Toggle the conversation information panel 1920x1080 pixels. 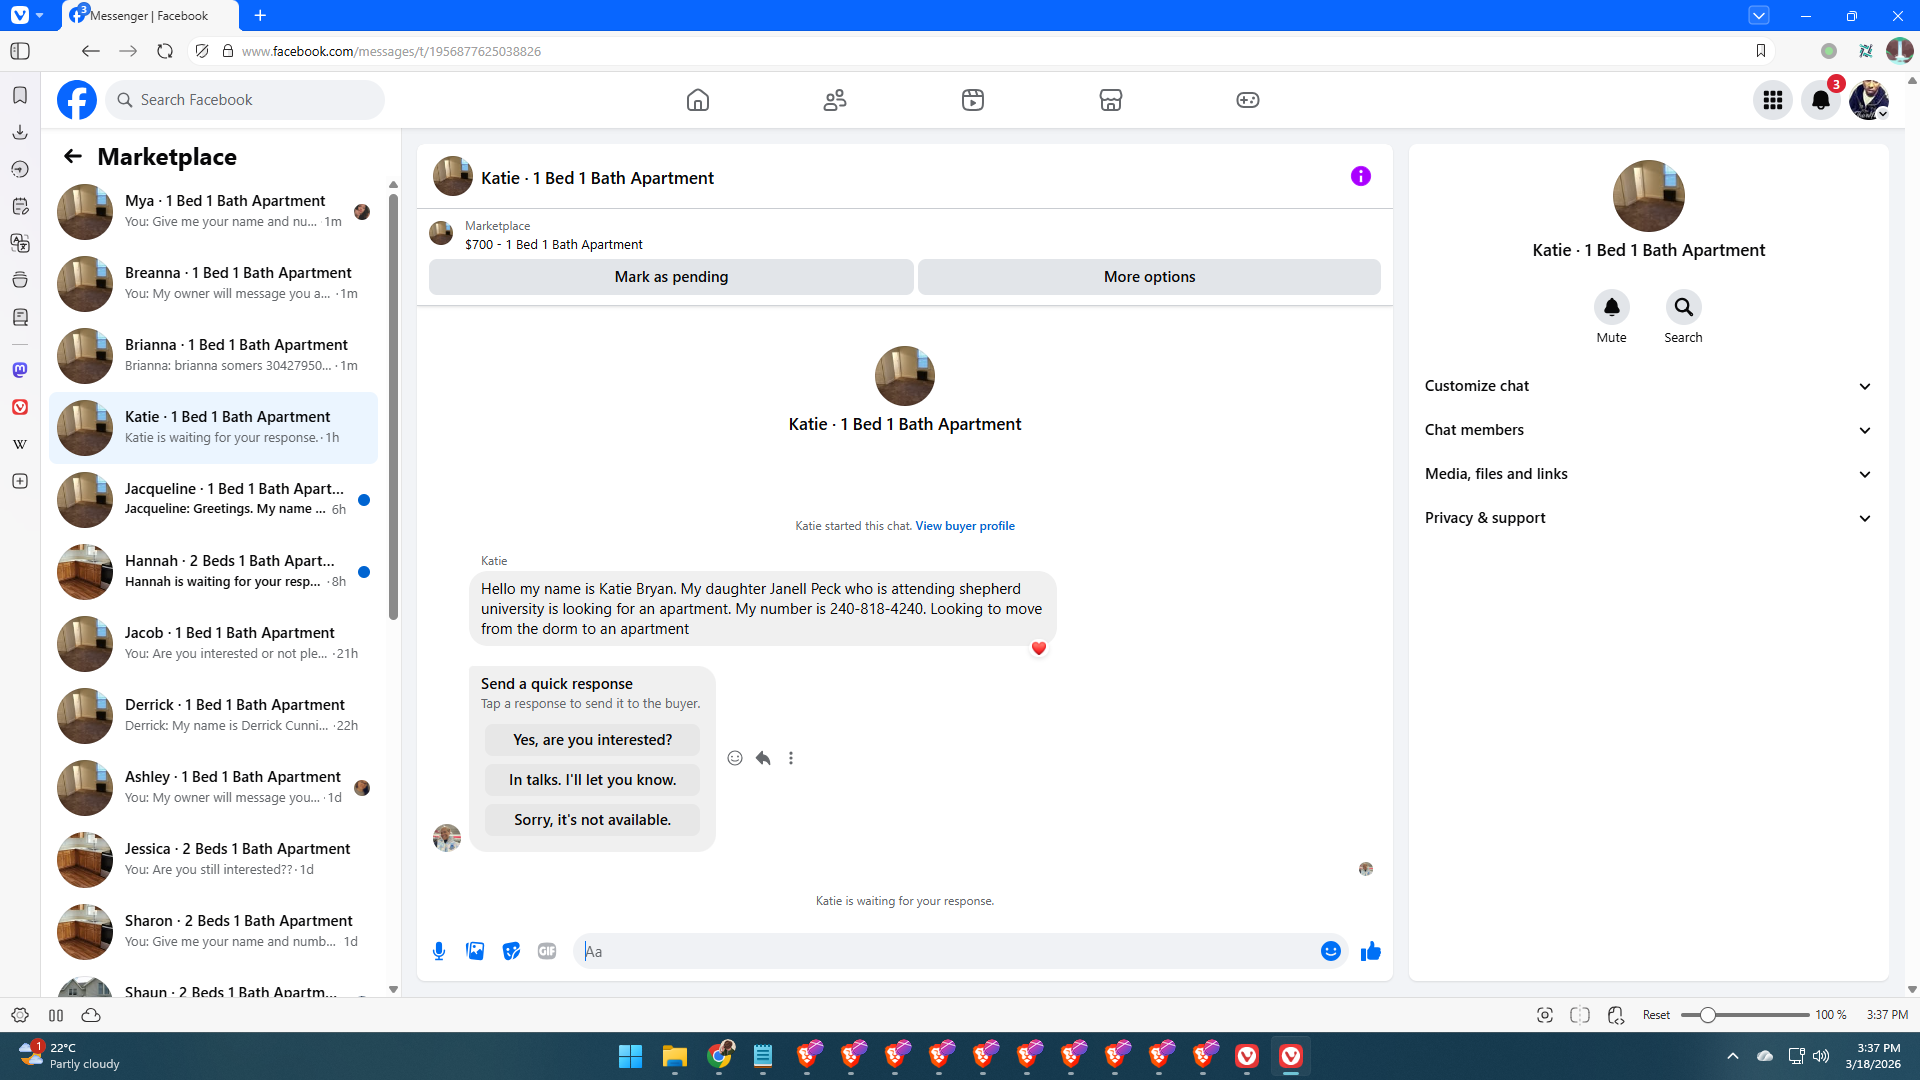click(1360, 176)
